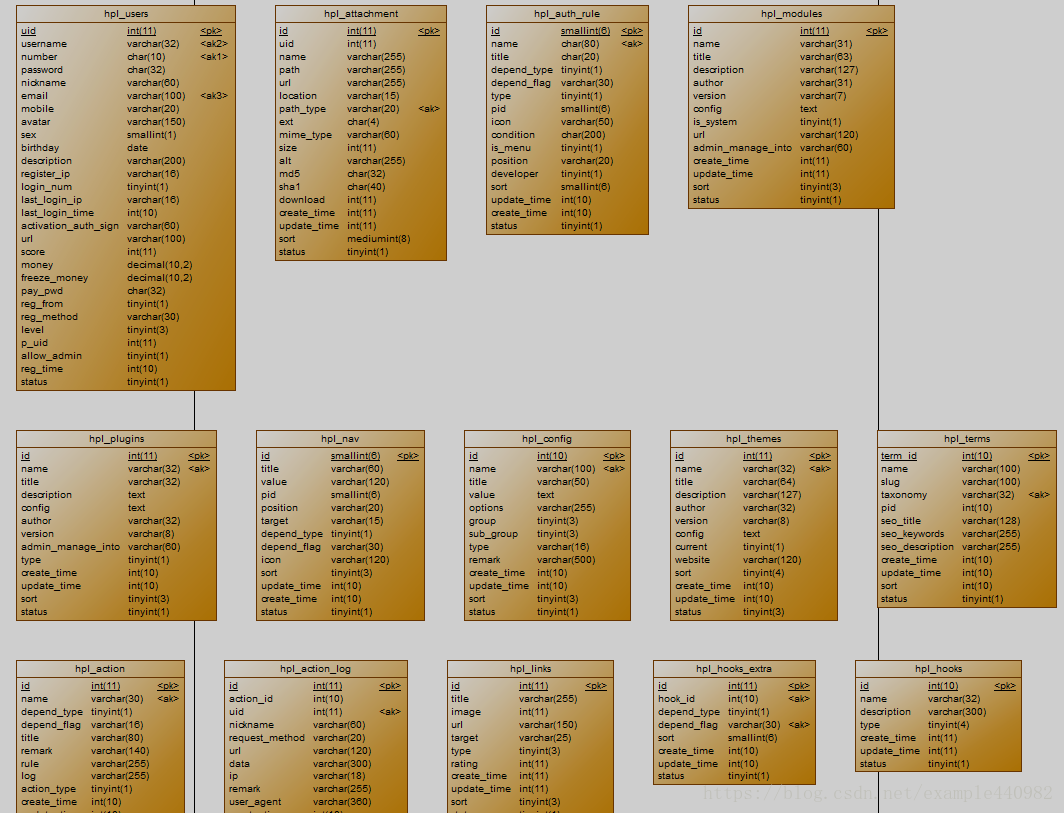This screenshot has height=813, width=1064.
Task: Click the 'is_system' column name
Action: point(715,122)
